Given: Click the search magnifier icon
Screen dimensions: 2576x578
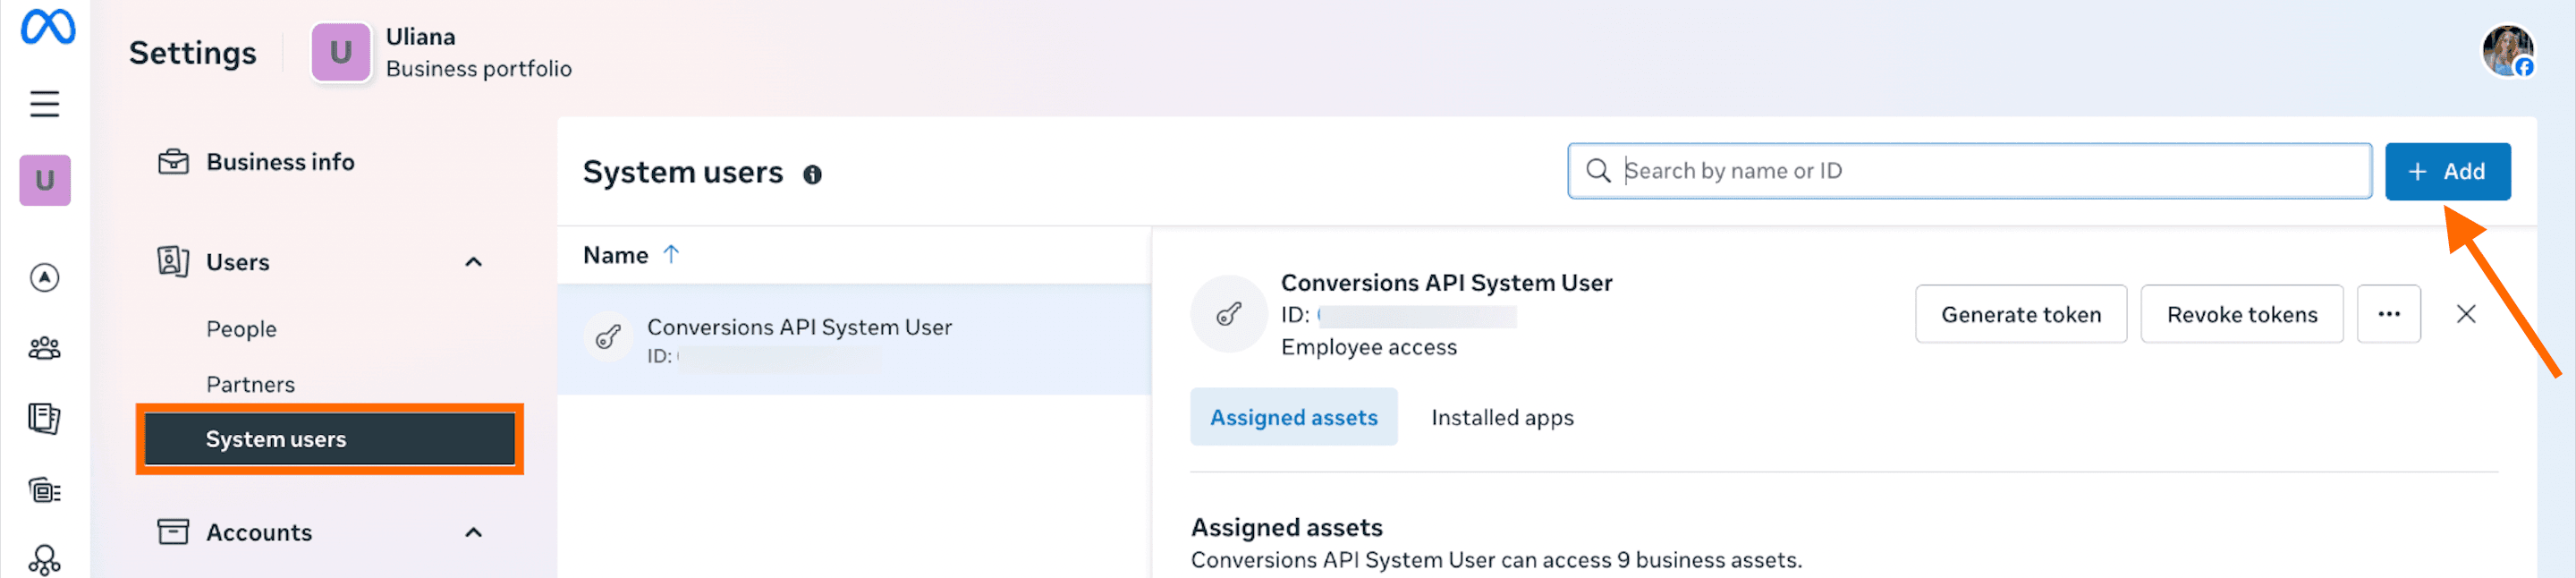Looking at the screenshot, I should pyautogui.click(x=1598, y=171).
